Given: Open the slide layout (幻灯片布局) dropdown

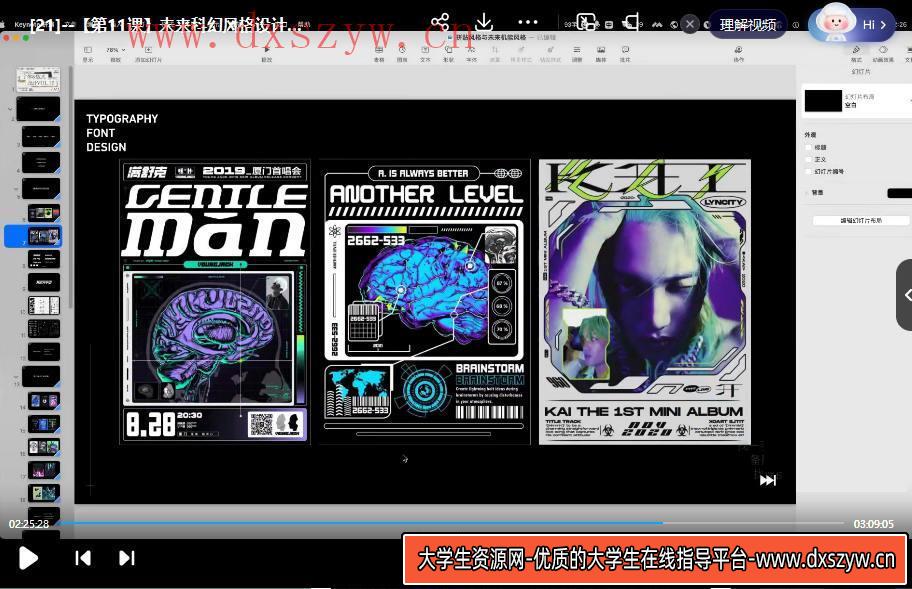Looking at the screenshot, I should [857, 101].
